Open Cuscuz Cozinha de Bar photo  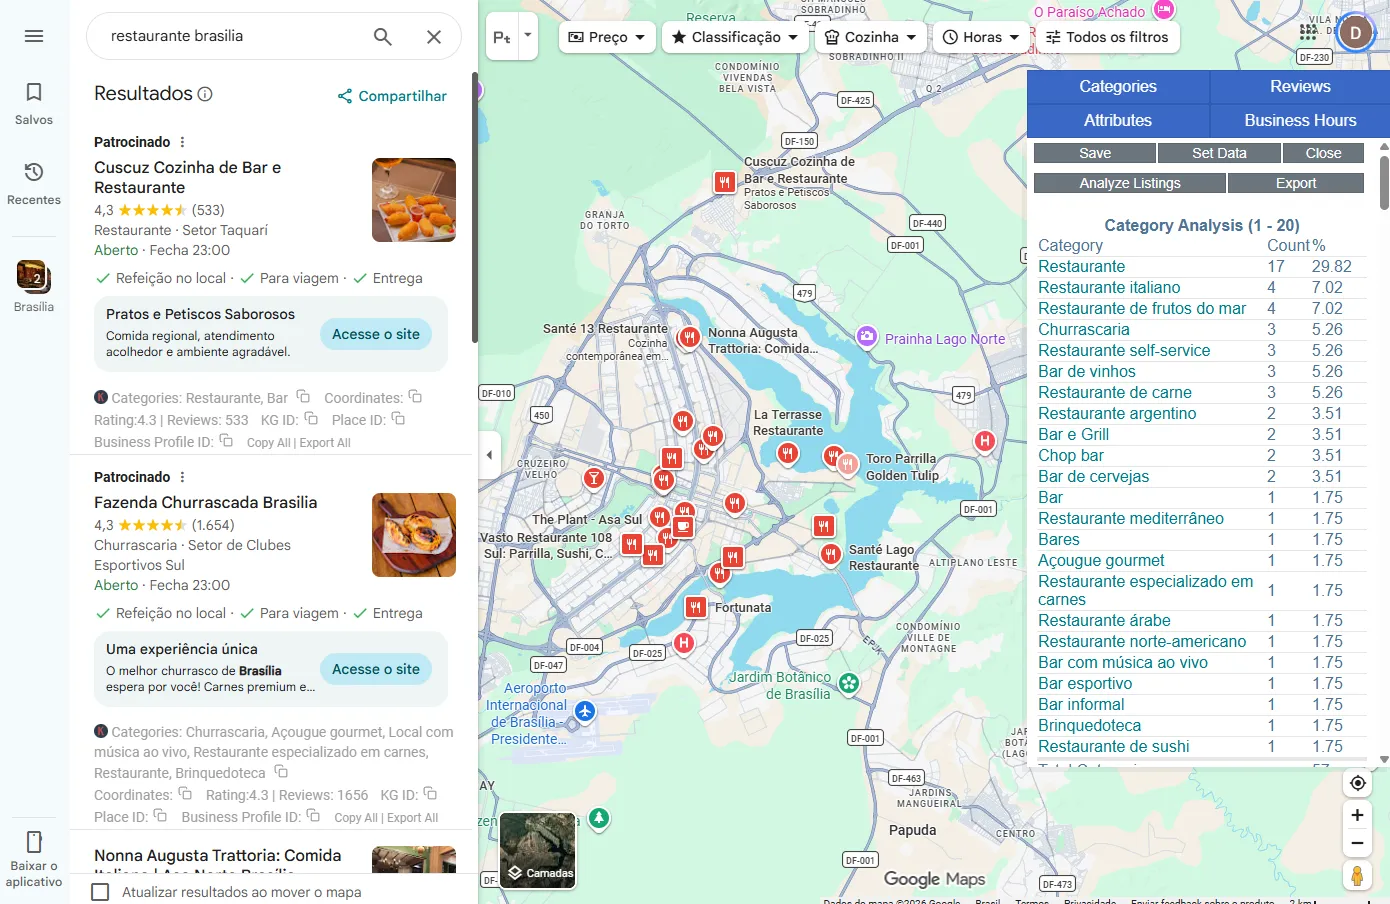click(x=414, y=200)
